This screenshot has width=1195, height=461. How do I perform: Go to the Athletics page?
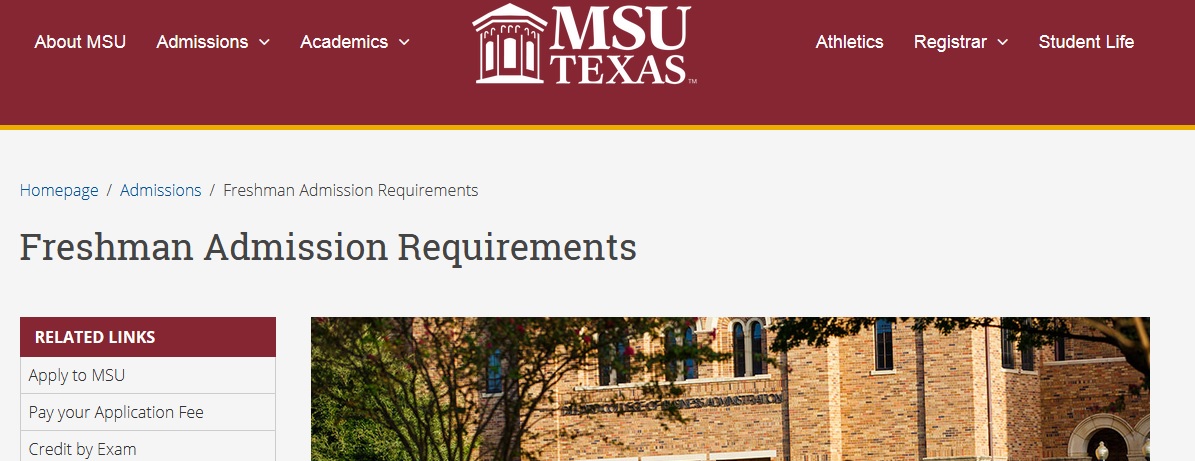849,42
